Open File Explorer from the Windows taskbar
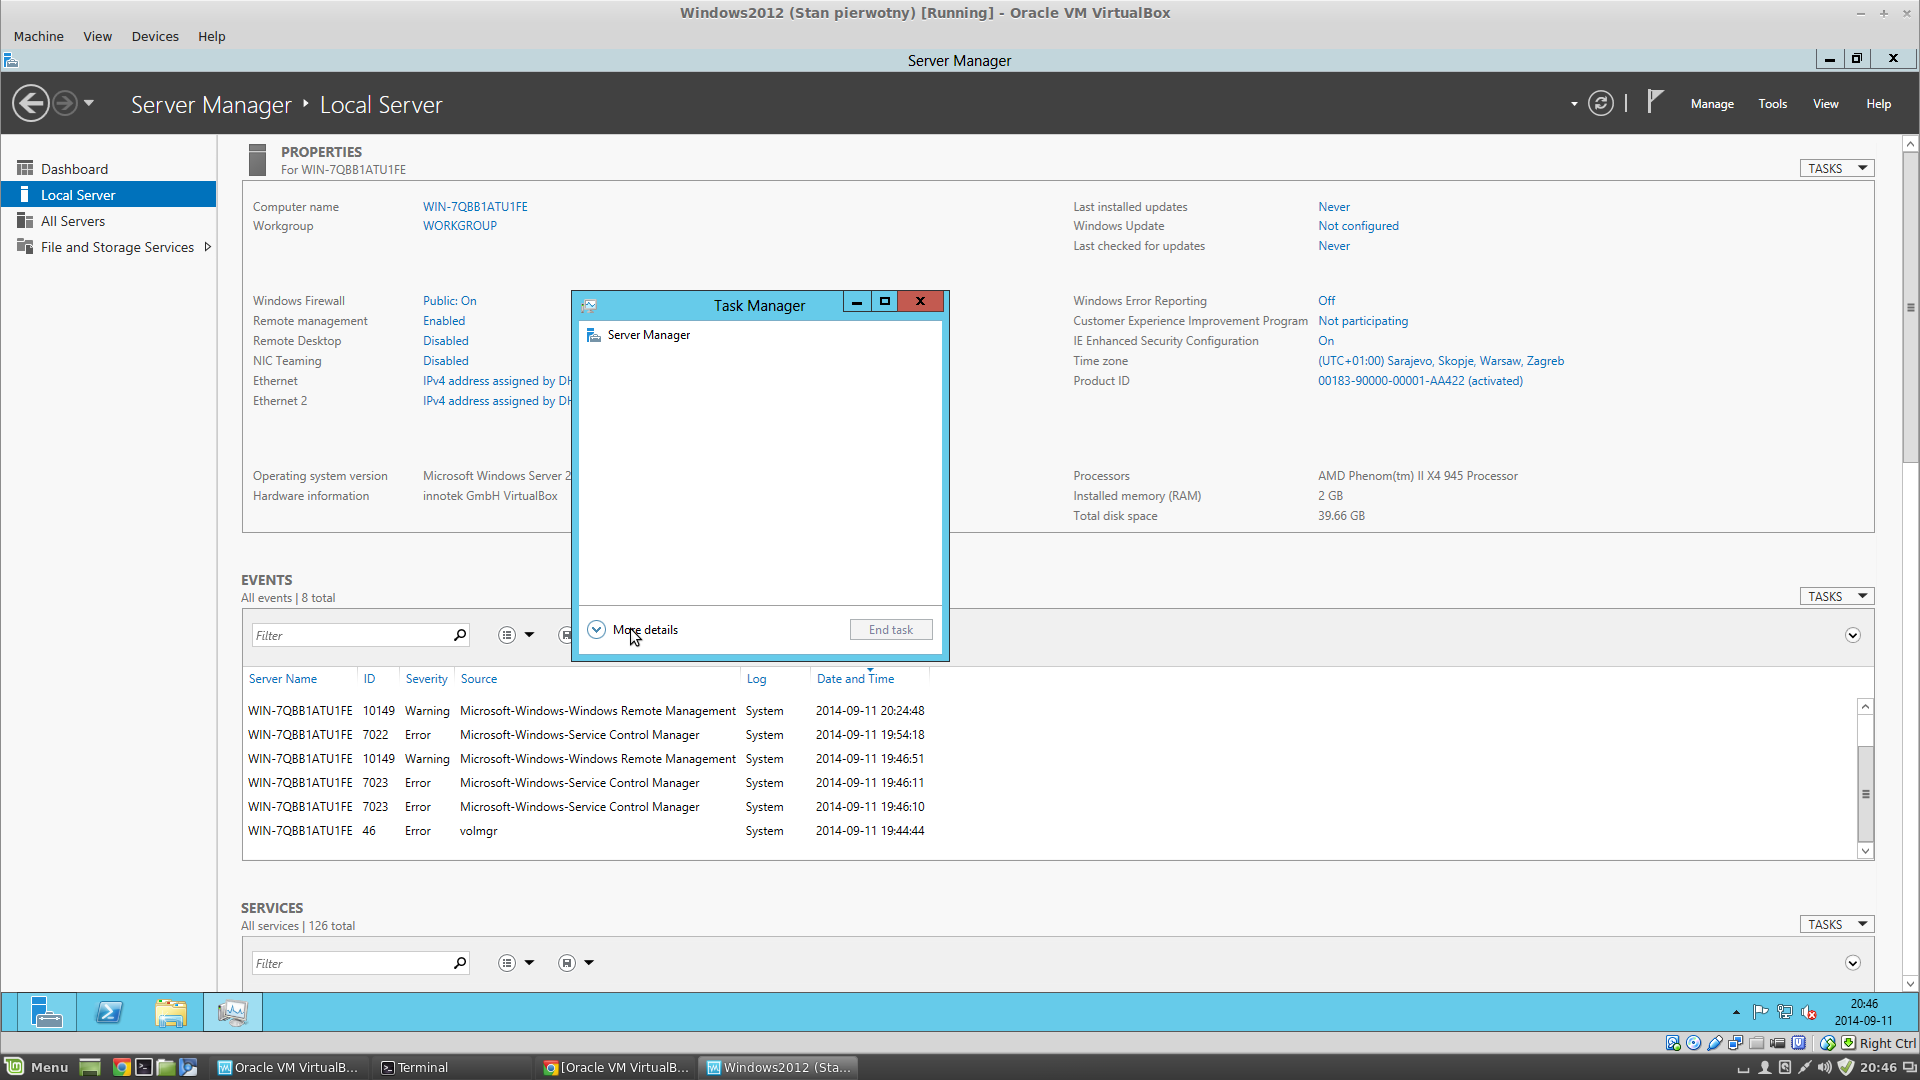The image size is (1920, 1080). tap(171, 1013)
